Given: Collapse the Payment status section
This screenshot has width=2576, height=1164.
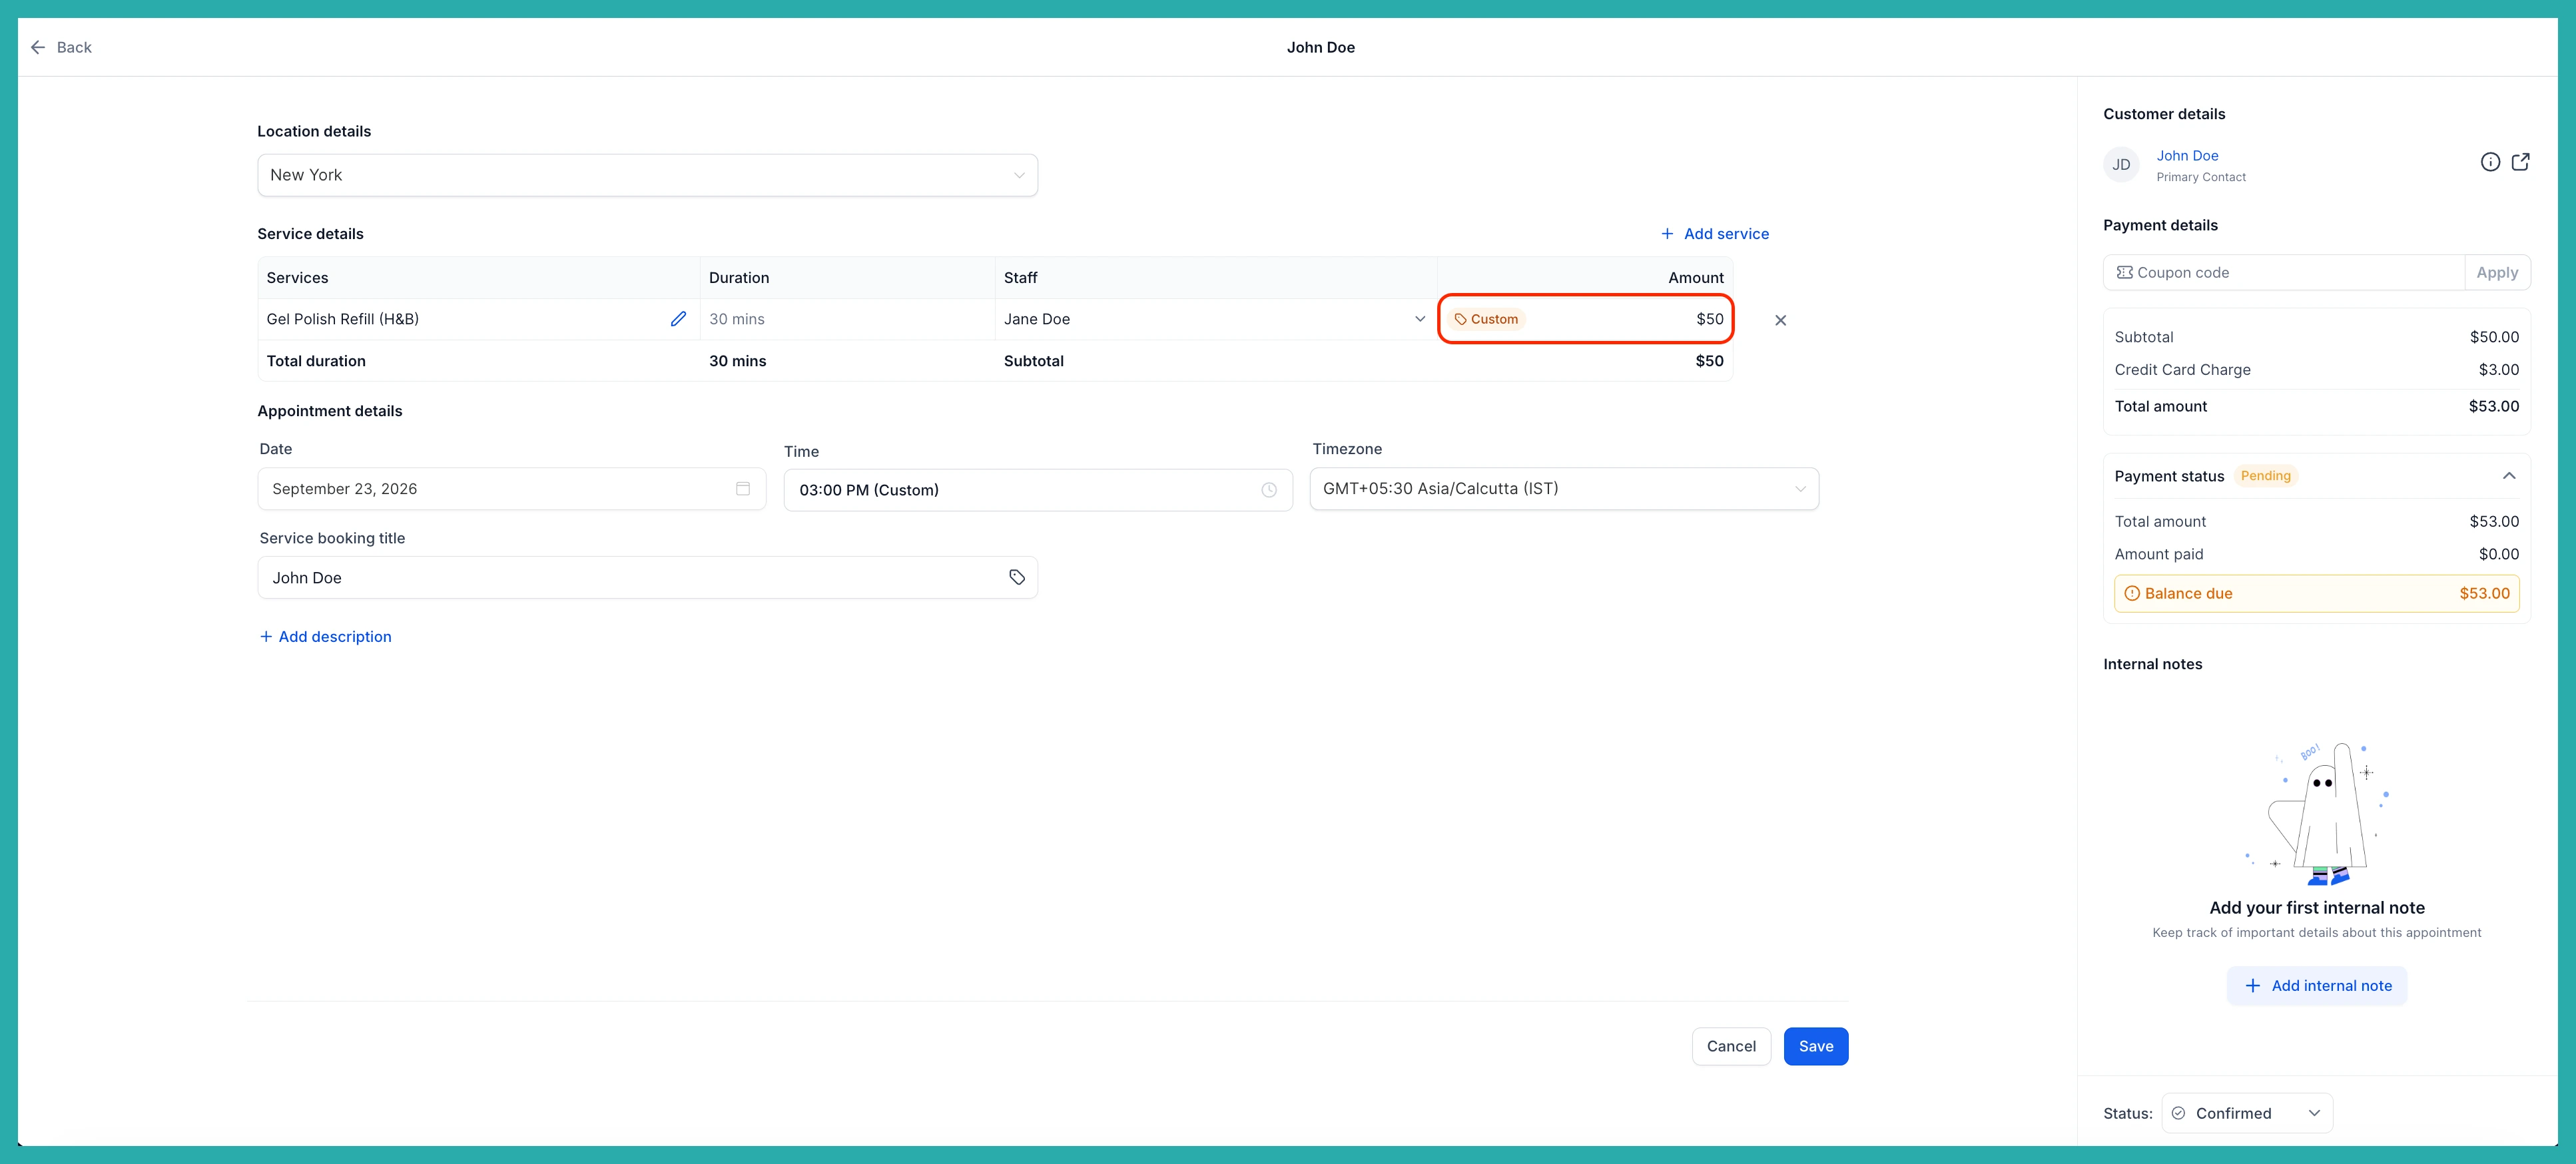Looking at the screenshot, I should pyautogui.click(x=2509, y=476).
